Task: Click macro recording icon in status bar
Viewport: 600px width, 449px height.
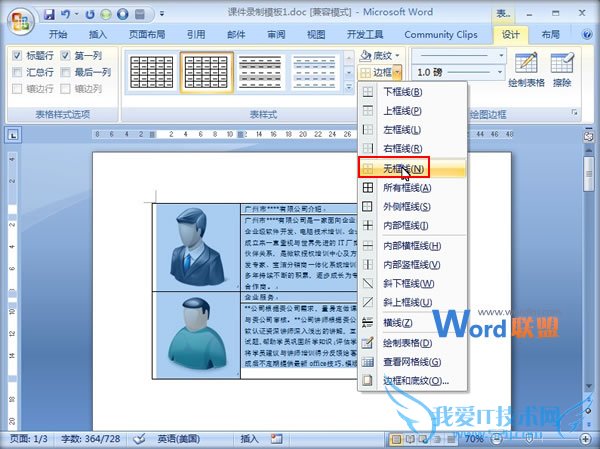Action: (x=276, y=438)
